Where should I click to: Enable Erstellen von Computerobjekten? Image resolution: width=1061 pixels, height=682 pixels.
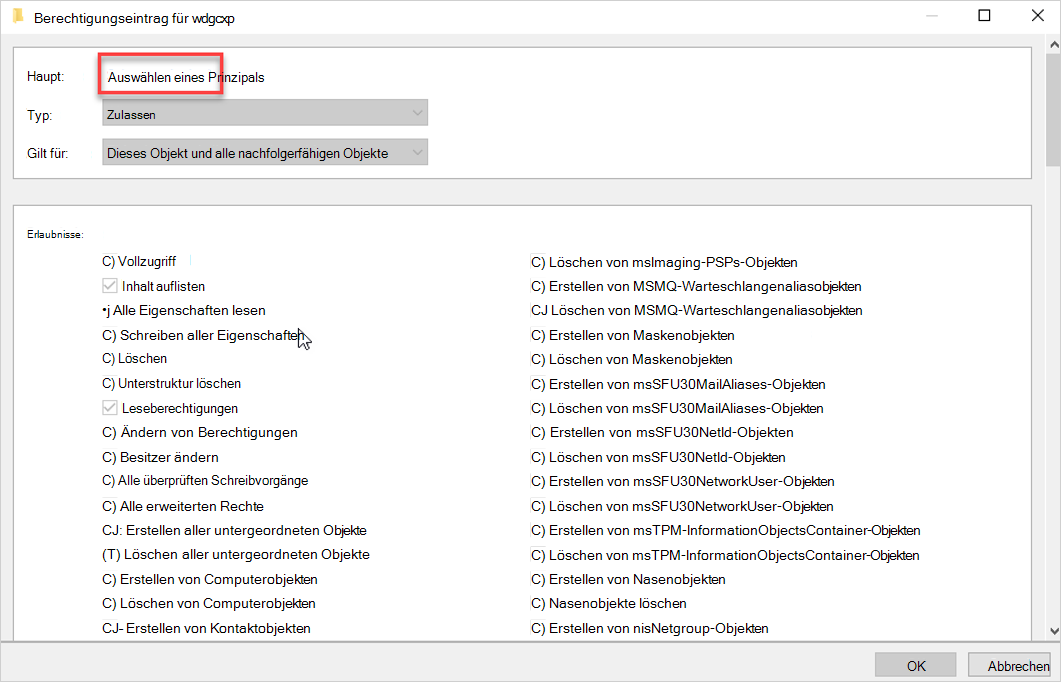pos(107,579)
